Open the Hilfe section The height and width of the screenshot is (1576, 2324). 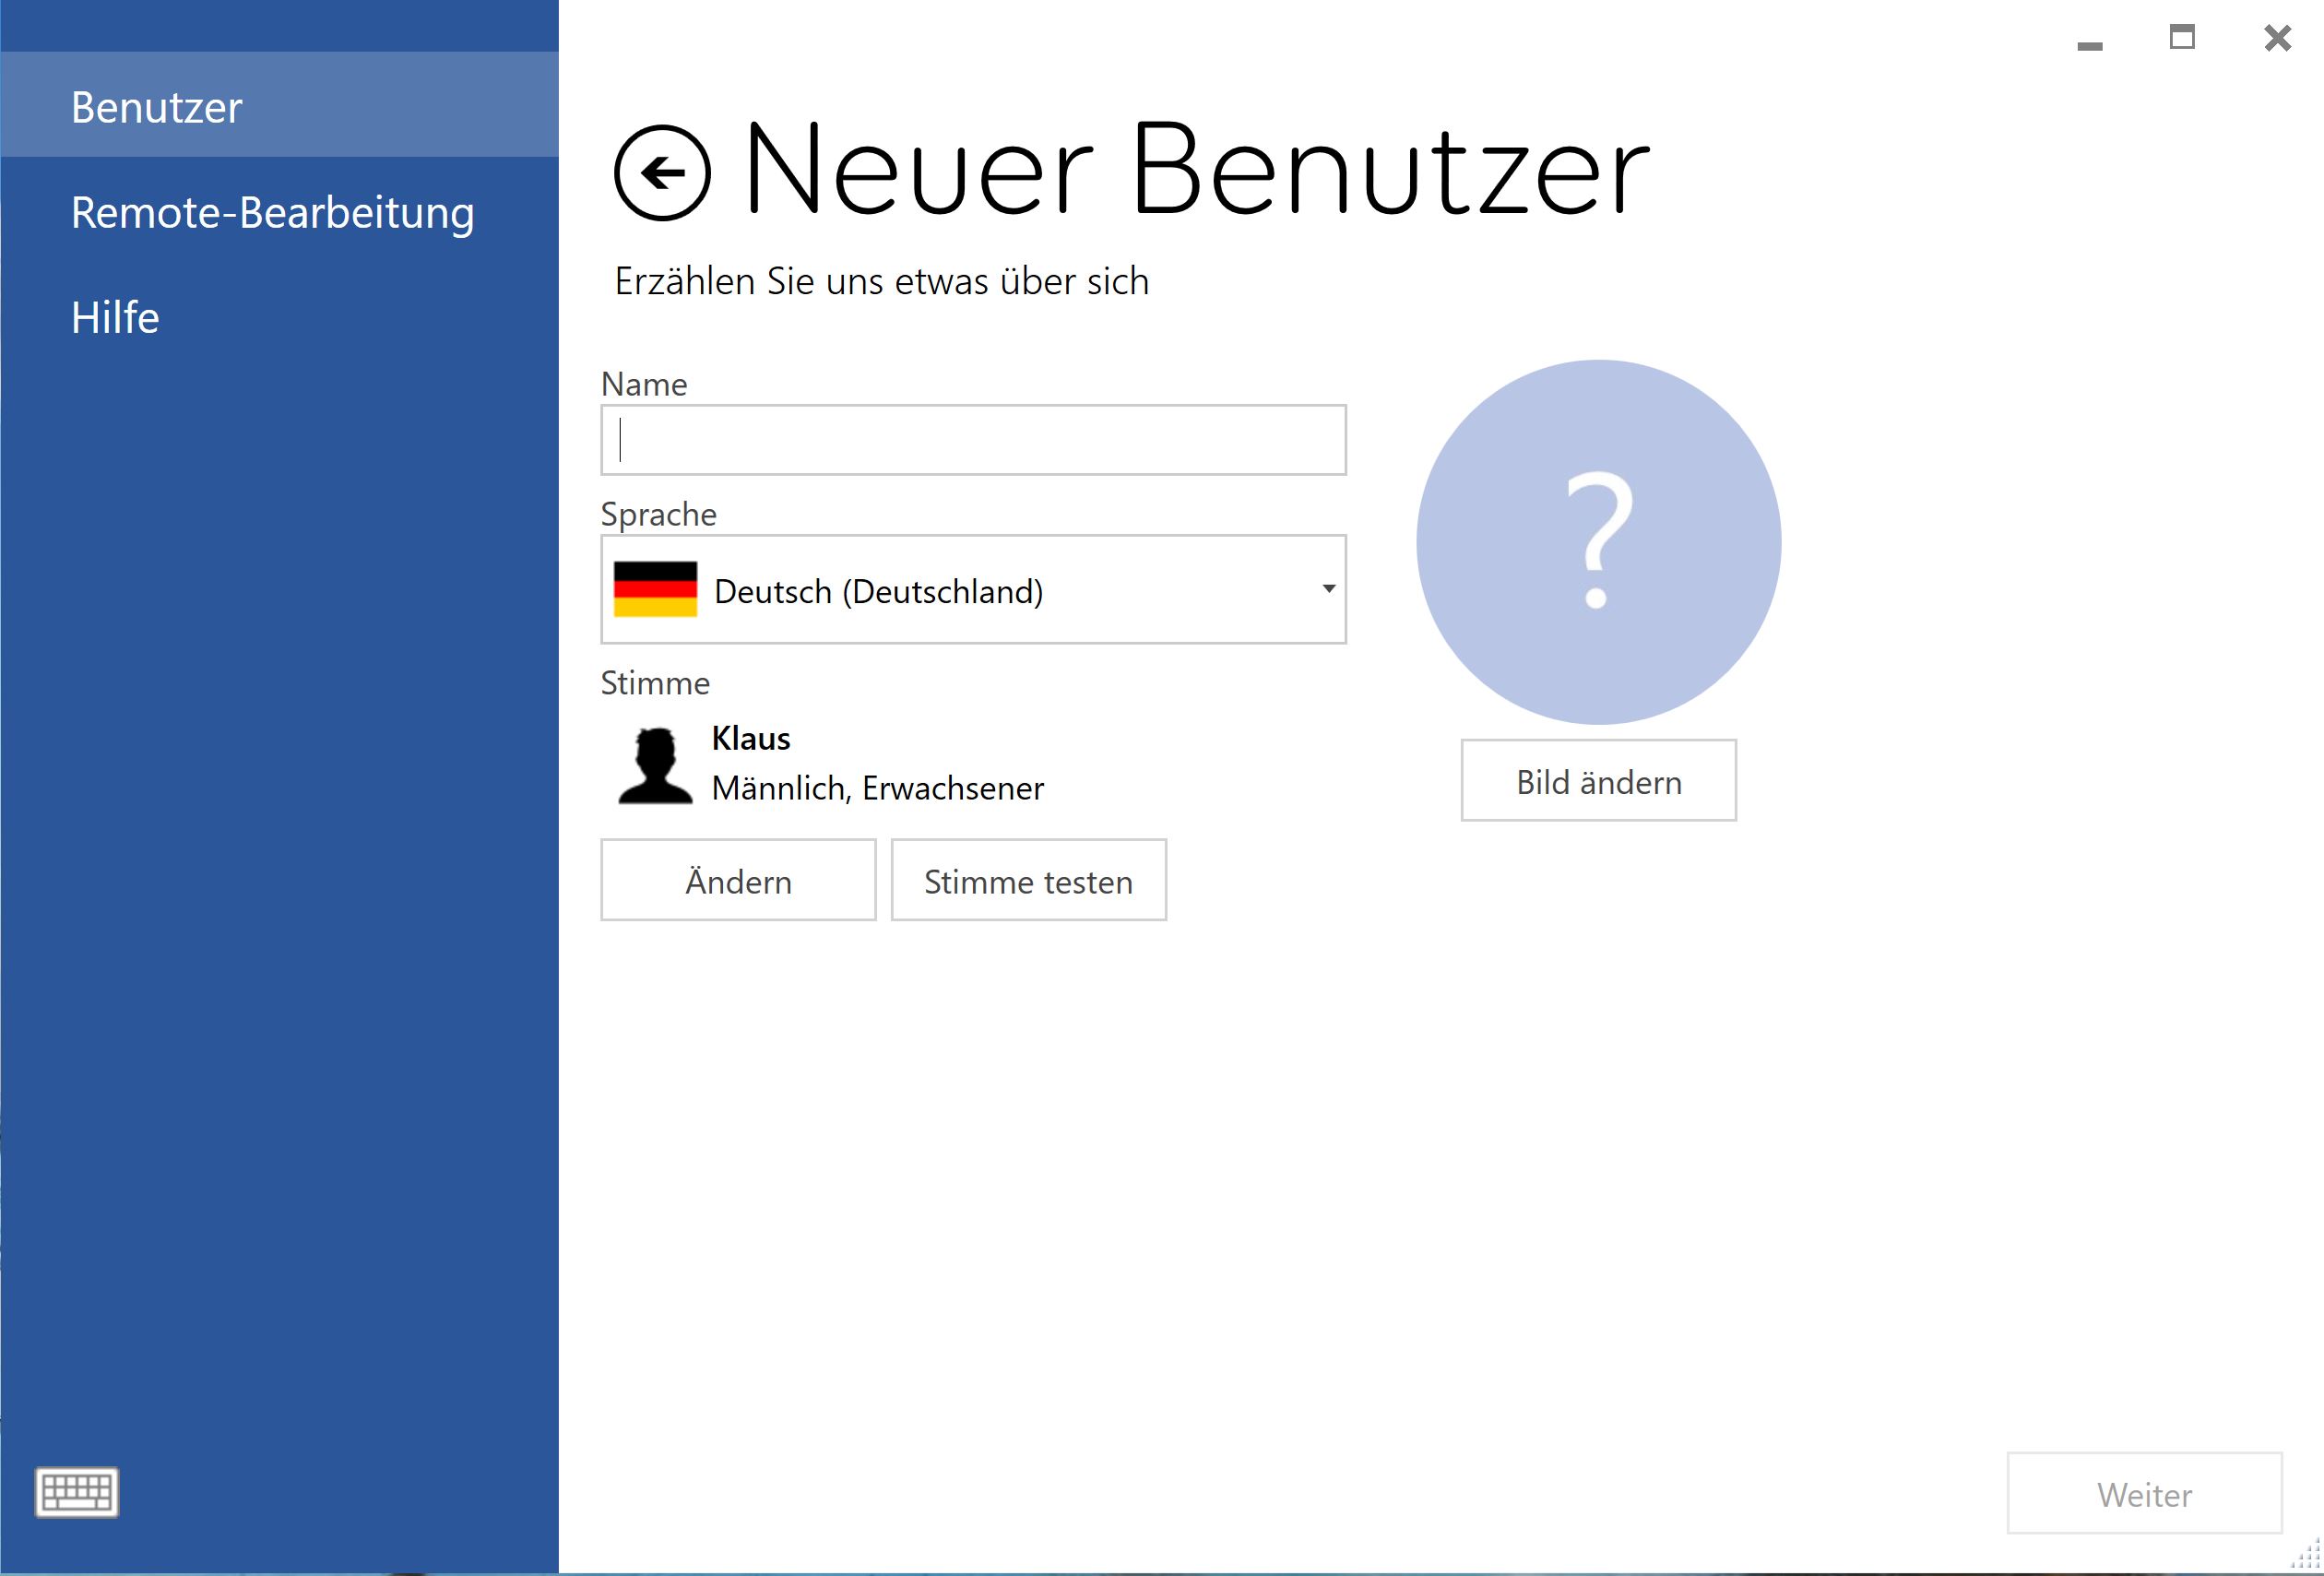pos(115,317)
